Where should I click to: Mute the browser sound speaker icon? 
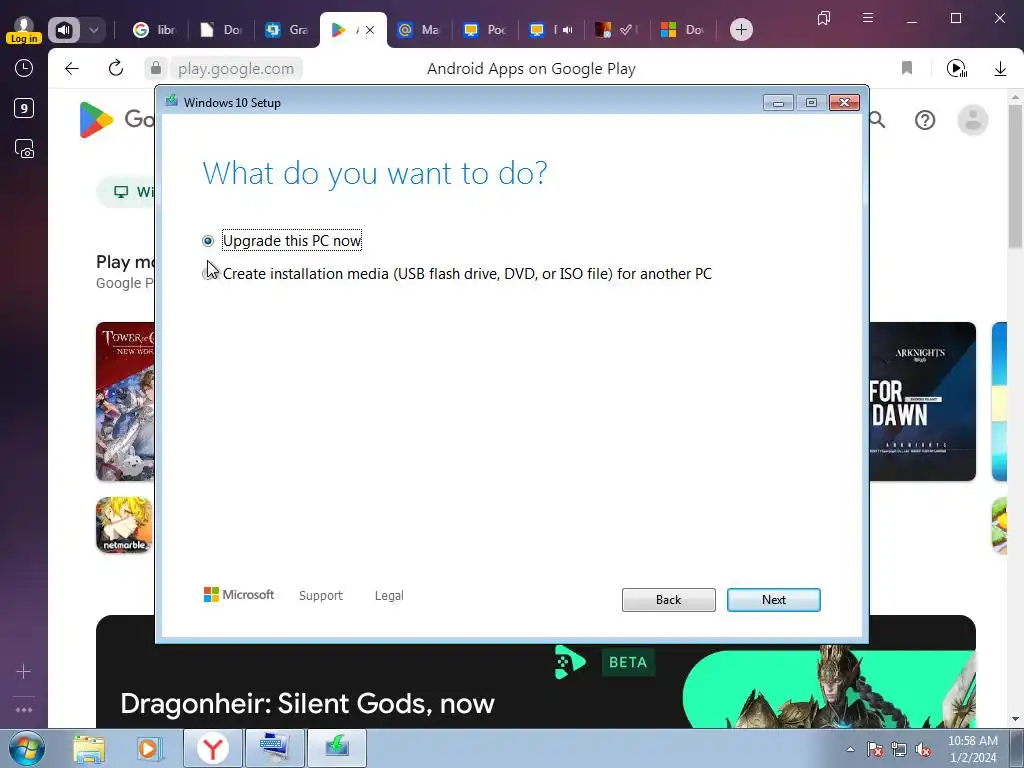click(64, 30)
